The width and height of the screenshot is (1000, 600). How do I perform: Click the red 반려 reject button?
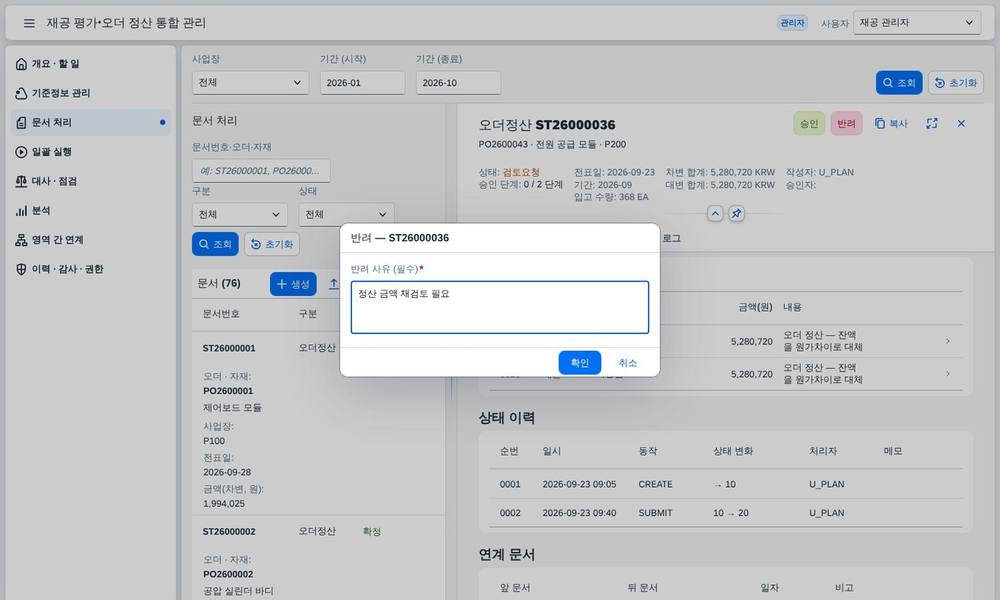[846, 124]
